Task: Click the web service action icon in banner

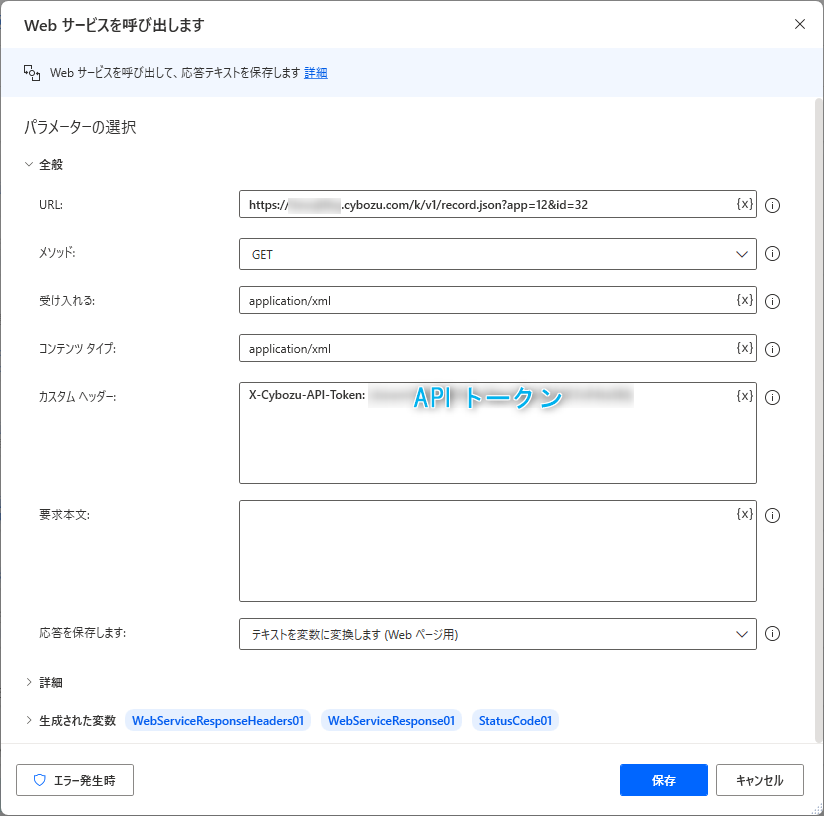Action: click(x=32, y=73)
